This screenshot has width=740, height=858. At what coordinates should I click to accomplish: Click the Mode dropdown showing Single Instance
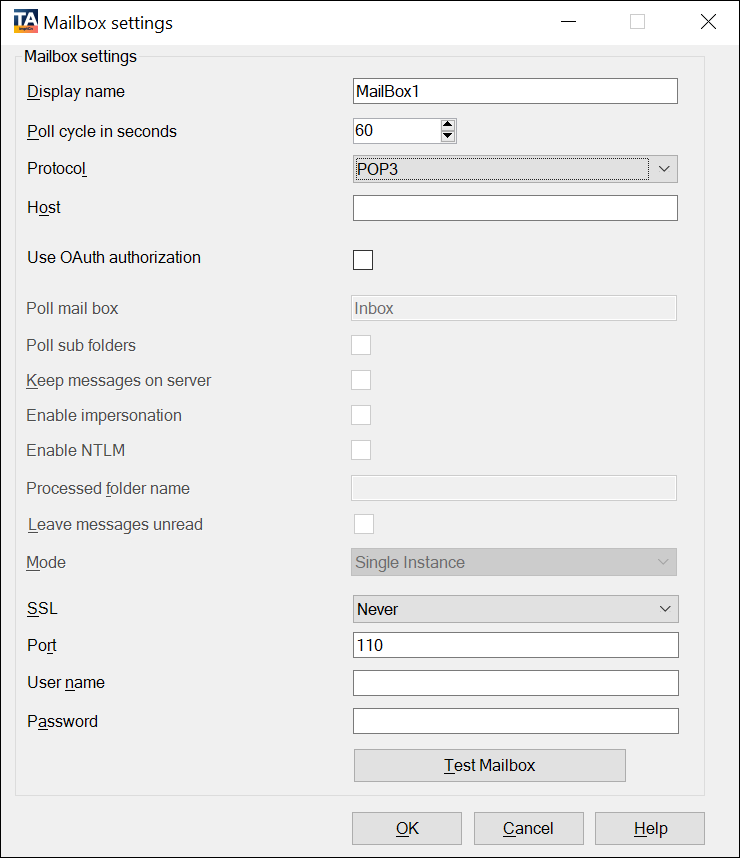pos(515,562)
